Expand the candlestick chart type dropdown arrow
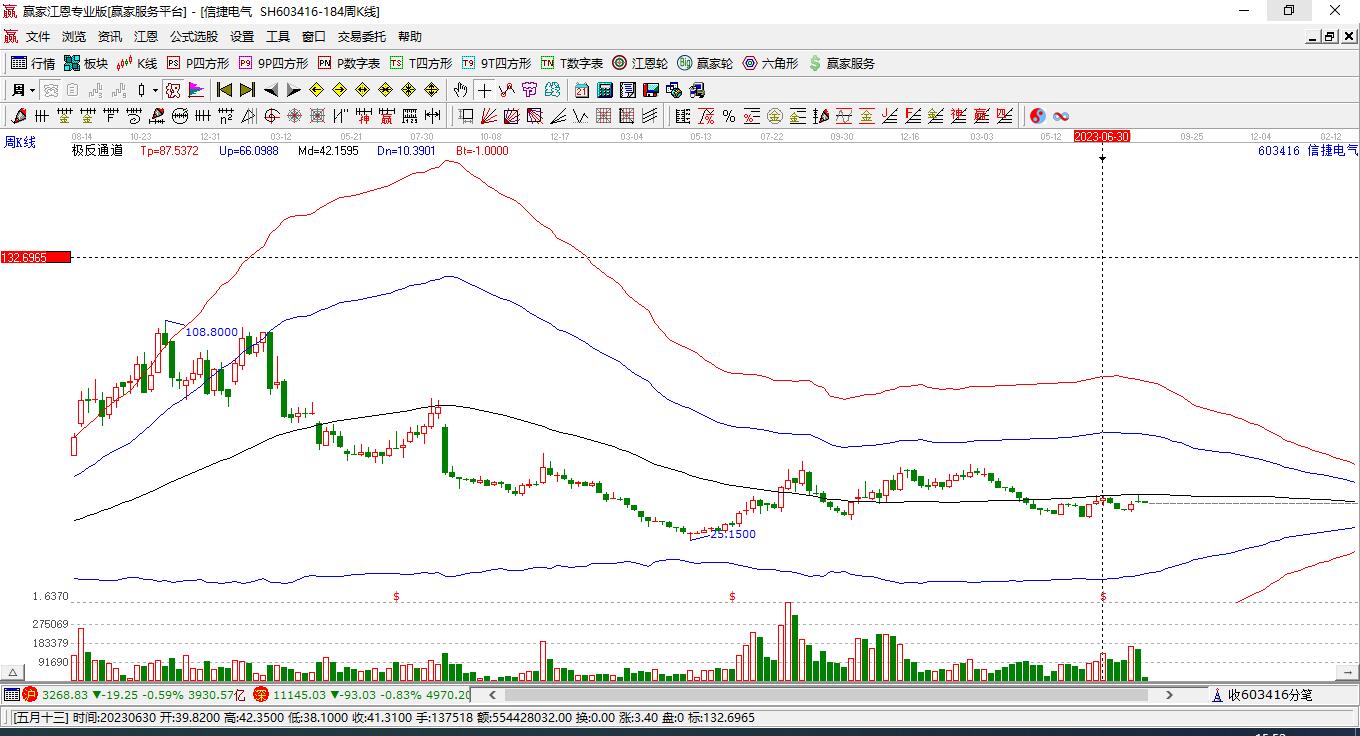This screenshot has height=736, width=1360. tap(155, 90)
